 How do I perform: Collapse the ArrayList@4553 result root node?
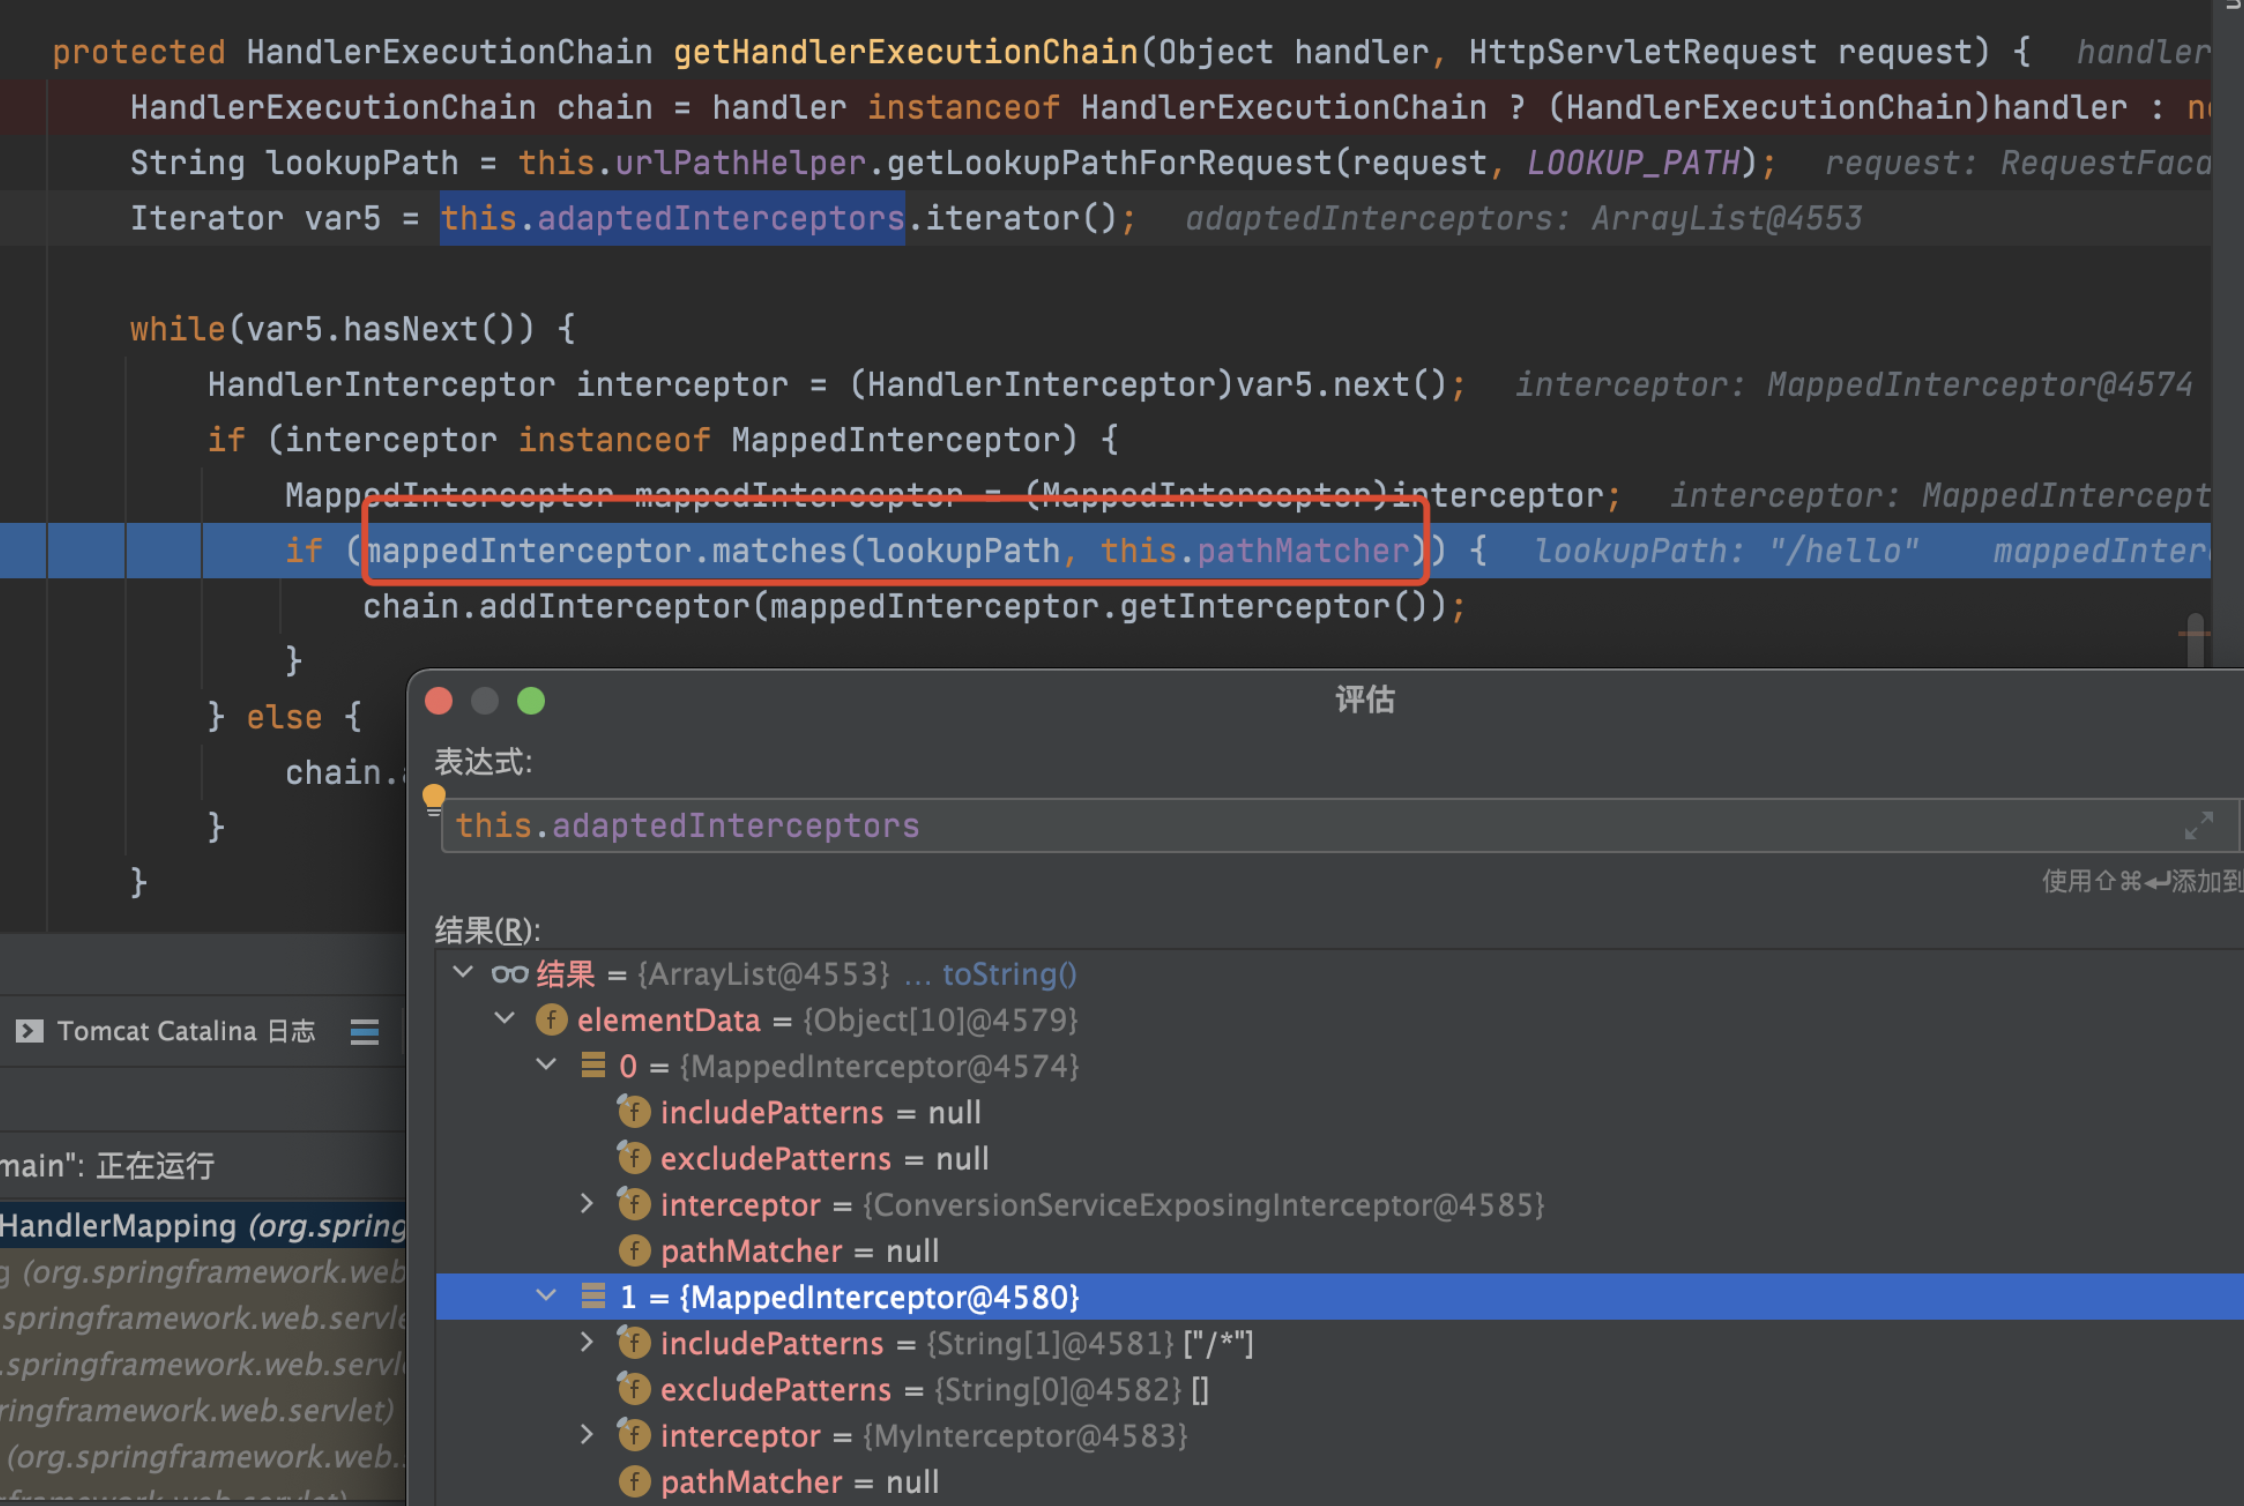click(x=462, y=972)
